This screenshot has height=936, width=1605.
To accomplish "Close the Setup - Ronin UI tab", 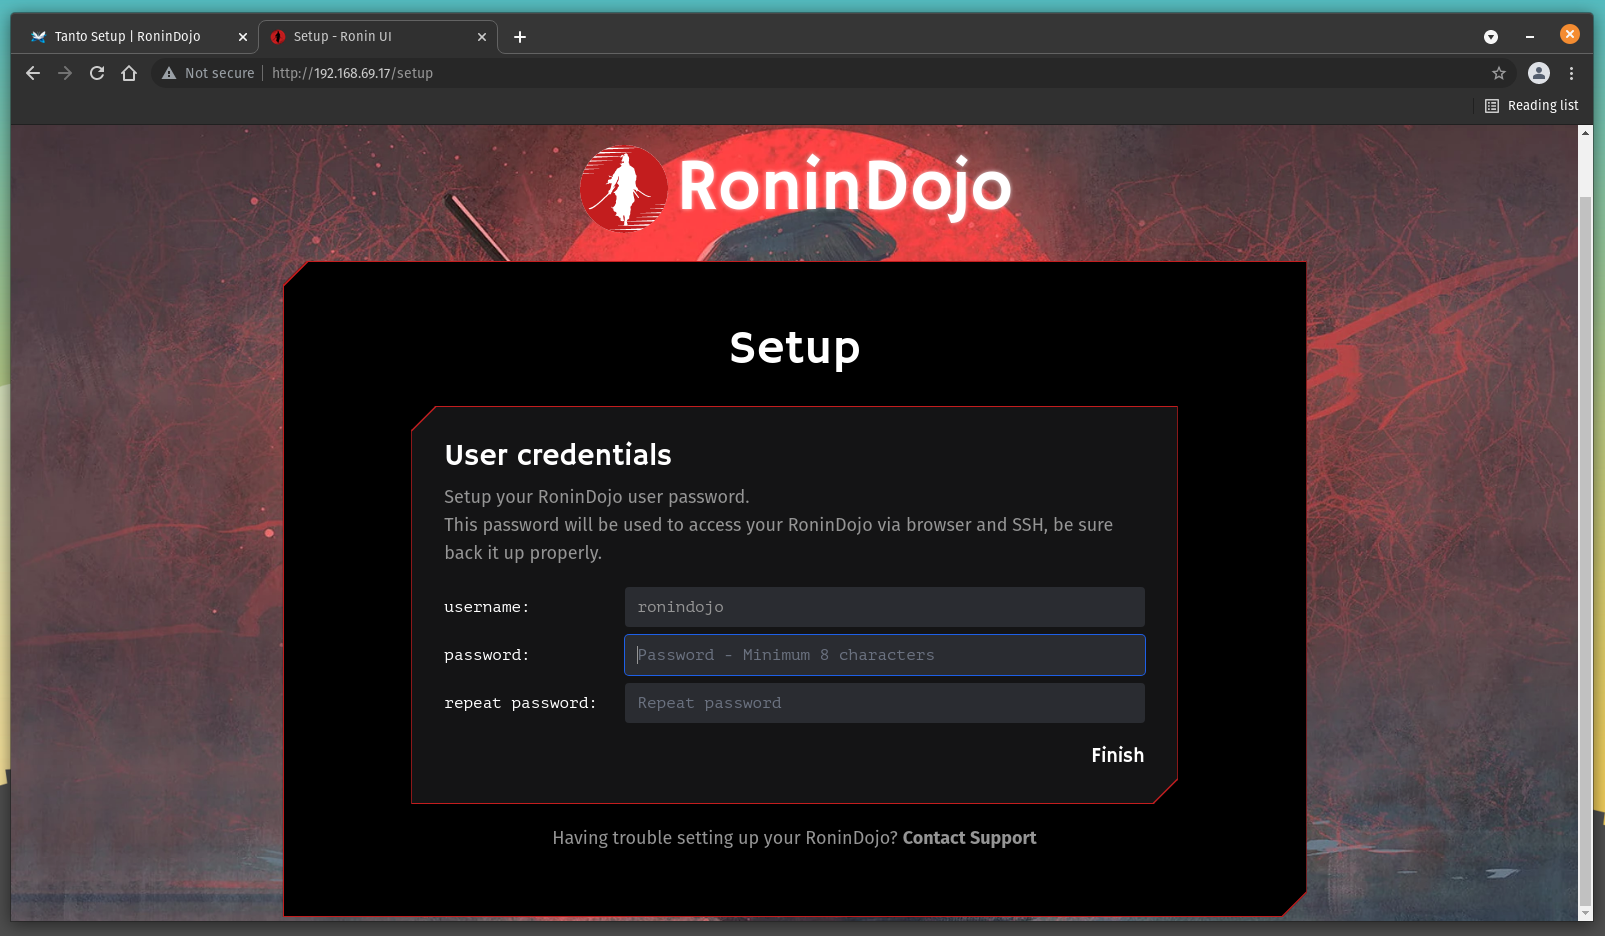I will (x=482, y=37).
